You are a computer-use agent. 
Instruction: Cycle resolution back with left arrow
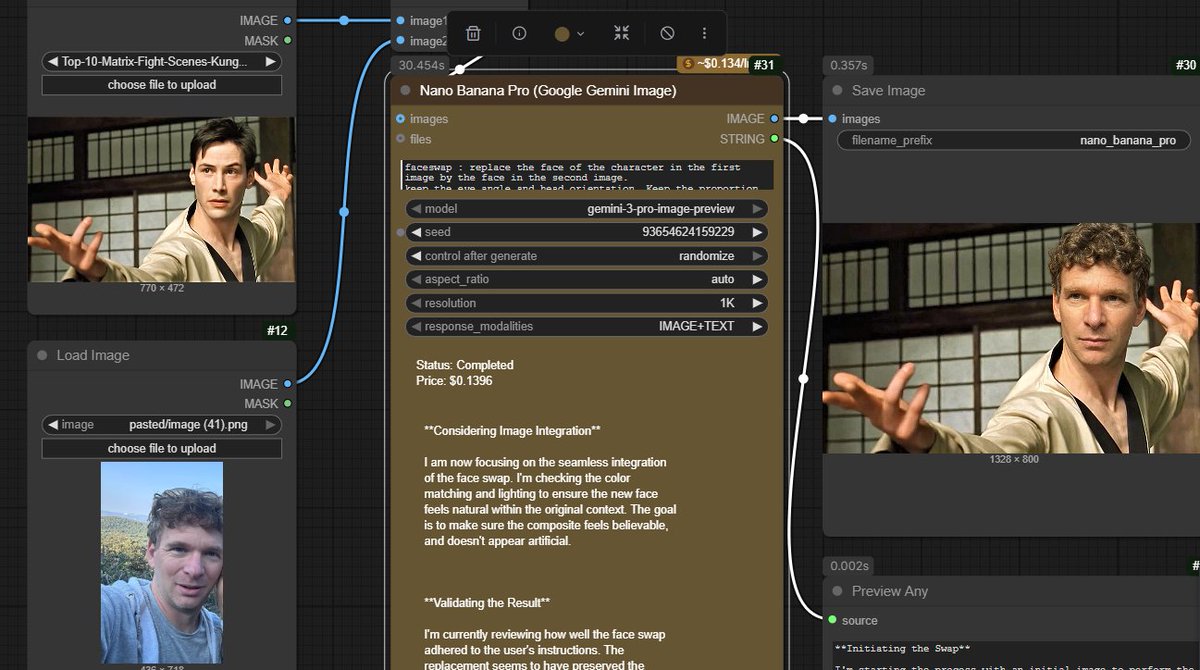[x=415, y=303]
